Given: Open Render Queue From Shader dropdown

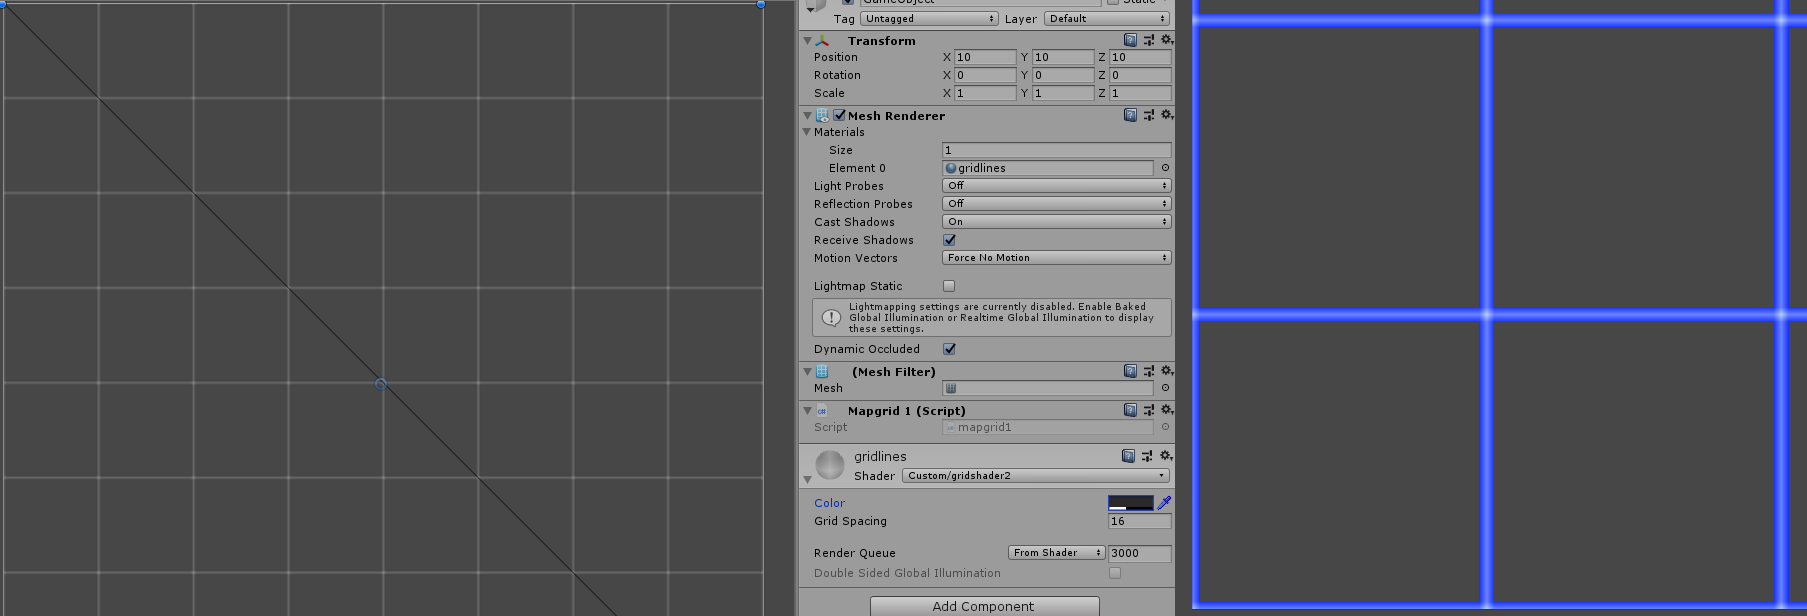Looking at the screenshot, I should point(1056,553).
